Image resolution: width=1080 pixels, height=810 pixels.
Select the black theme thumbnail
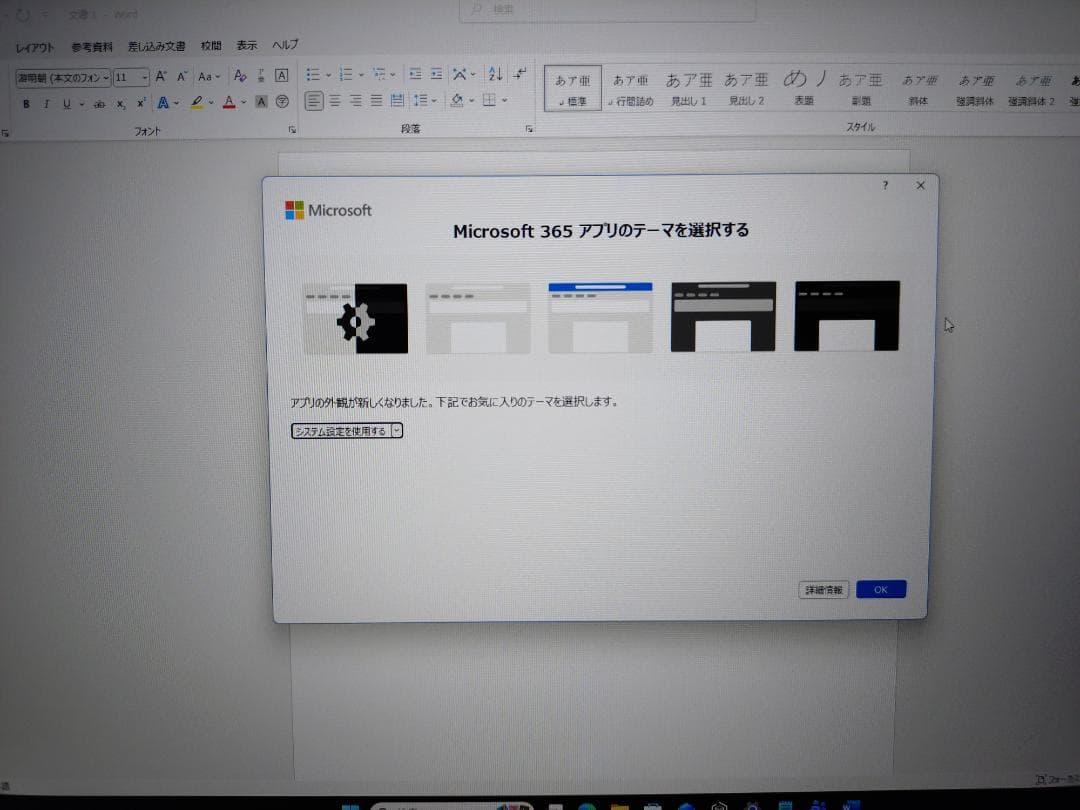click(x=847, y=316)
